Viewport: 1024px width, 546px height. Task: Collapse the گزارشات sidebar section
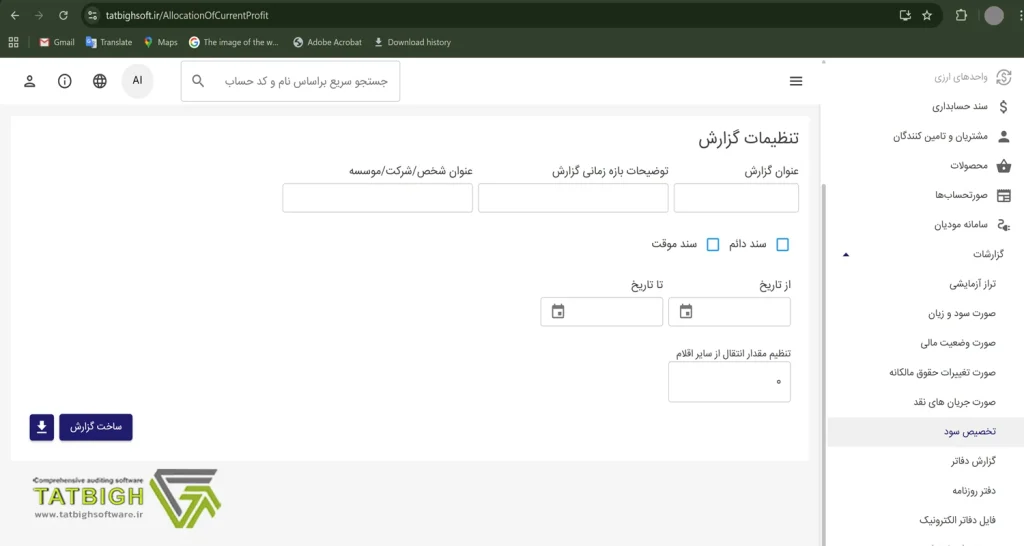click(x=846, y=255)
